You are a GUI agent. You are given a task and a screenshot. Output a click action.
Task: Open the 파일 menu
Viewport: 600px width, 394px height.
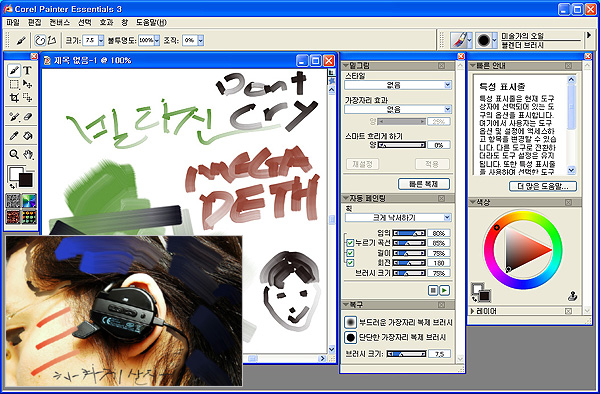[x=13, y=22]
